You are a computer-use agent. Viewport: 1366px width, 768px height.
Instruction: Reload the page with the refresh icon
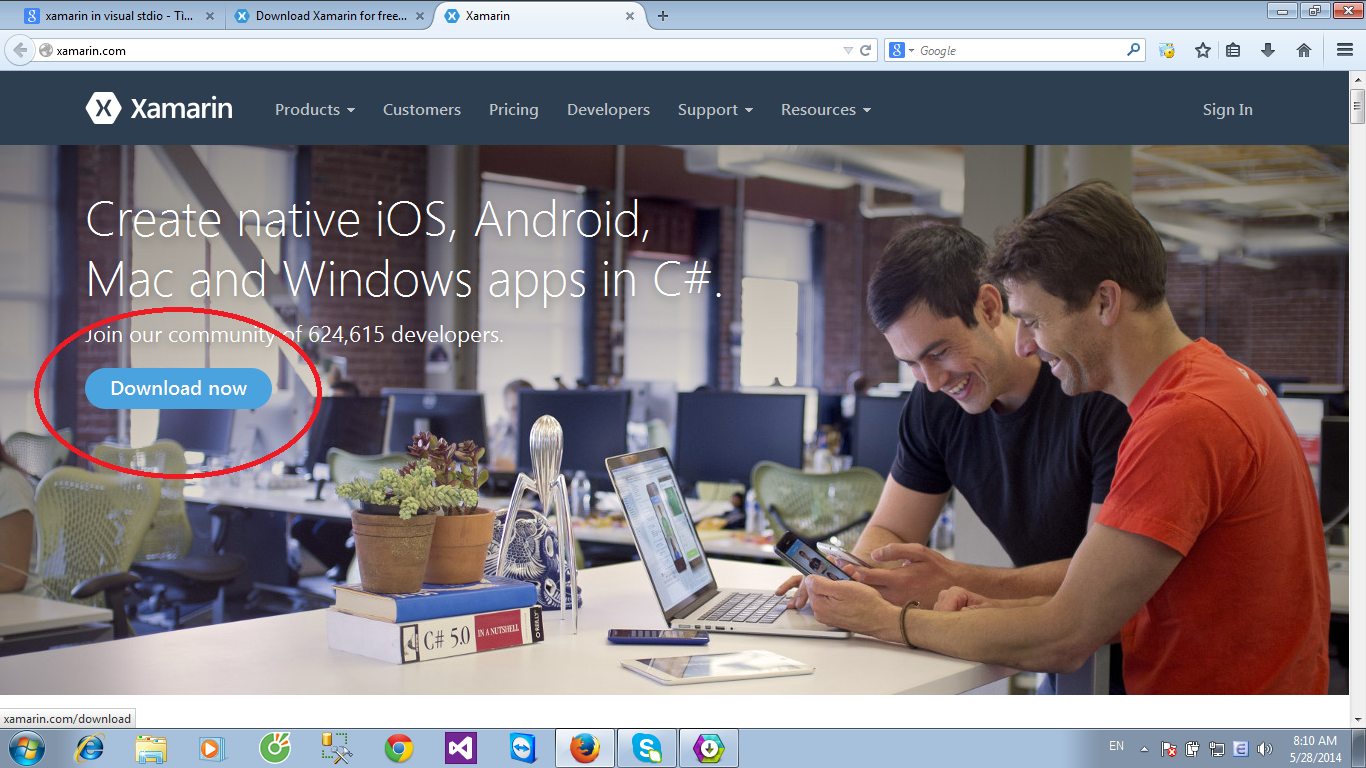[866, 50]
